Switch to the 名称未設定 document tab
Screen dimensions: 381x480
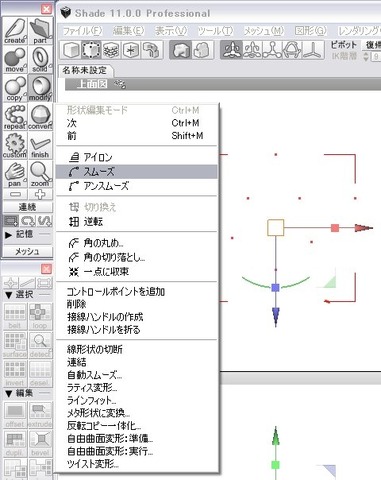coord(85,70)
